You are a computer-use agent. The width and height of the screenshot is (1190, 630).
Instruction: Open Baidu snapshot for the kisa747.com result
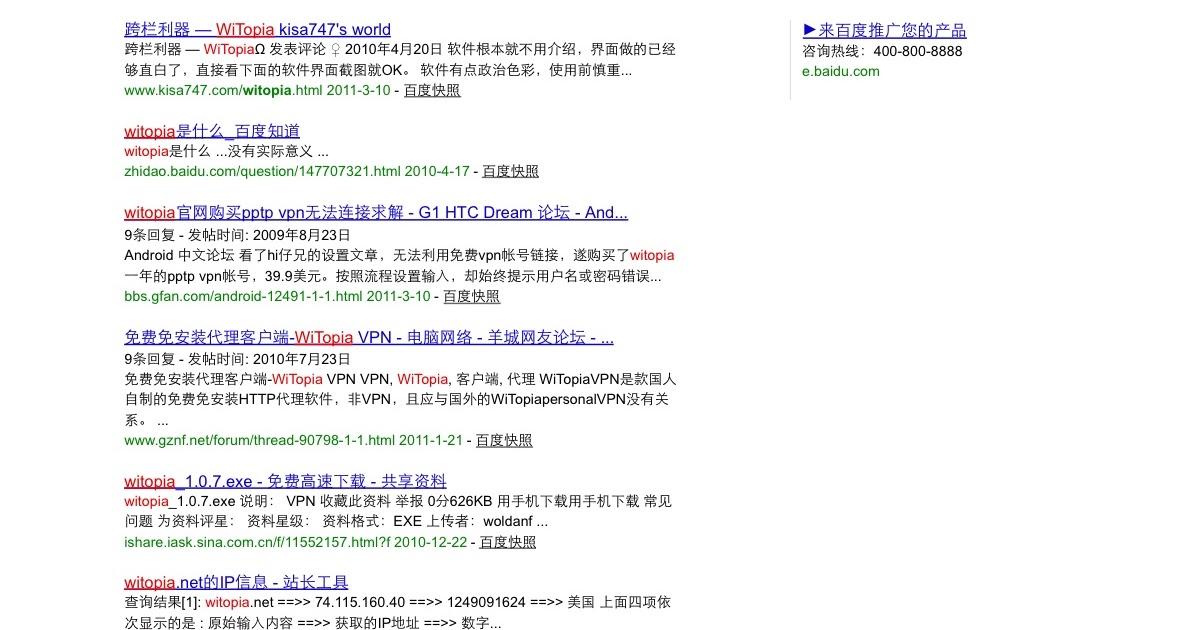(432, 90)
